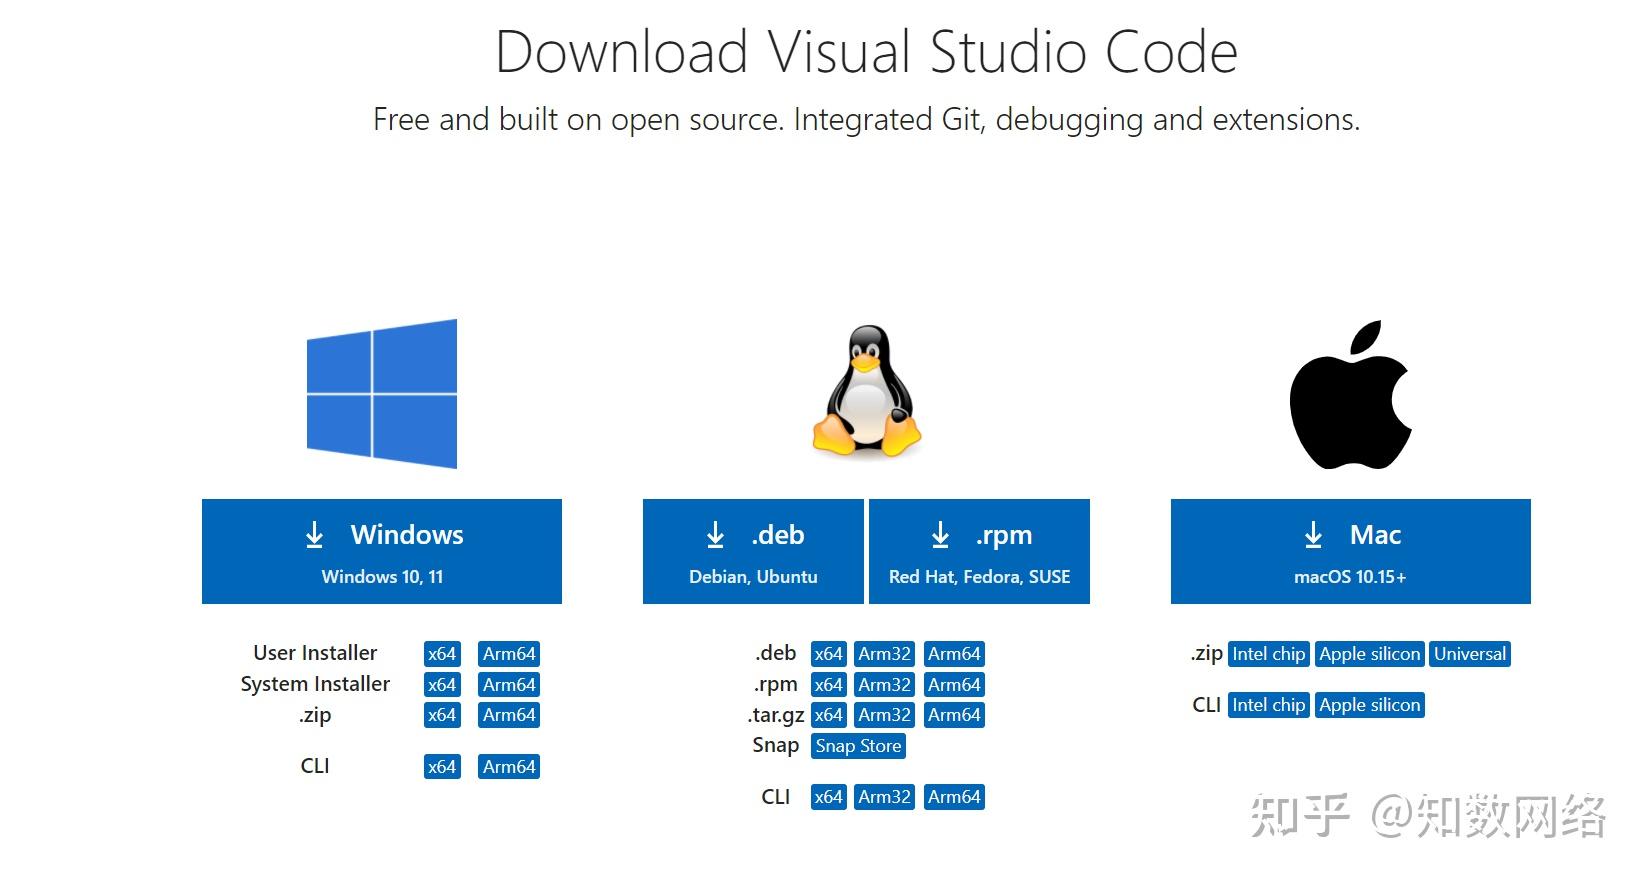The width and height of the screenshot is (1648, 882).
Task: Select x64 in the Linux .deb row
Action: [828, 654]
